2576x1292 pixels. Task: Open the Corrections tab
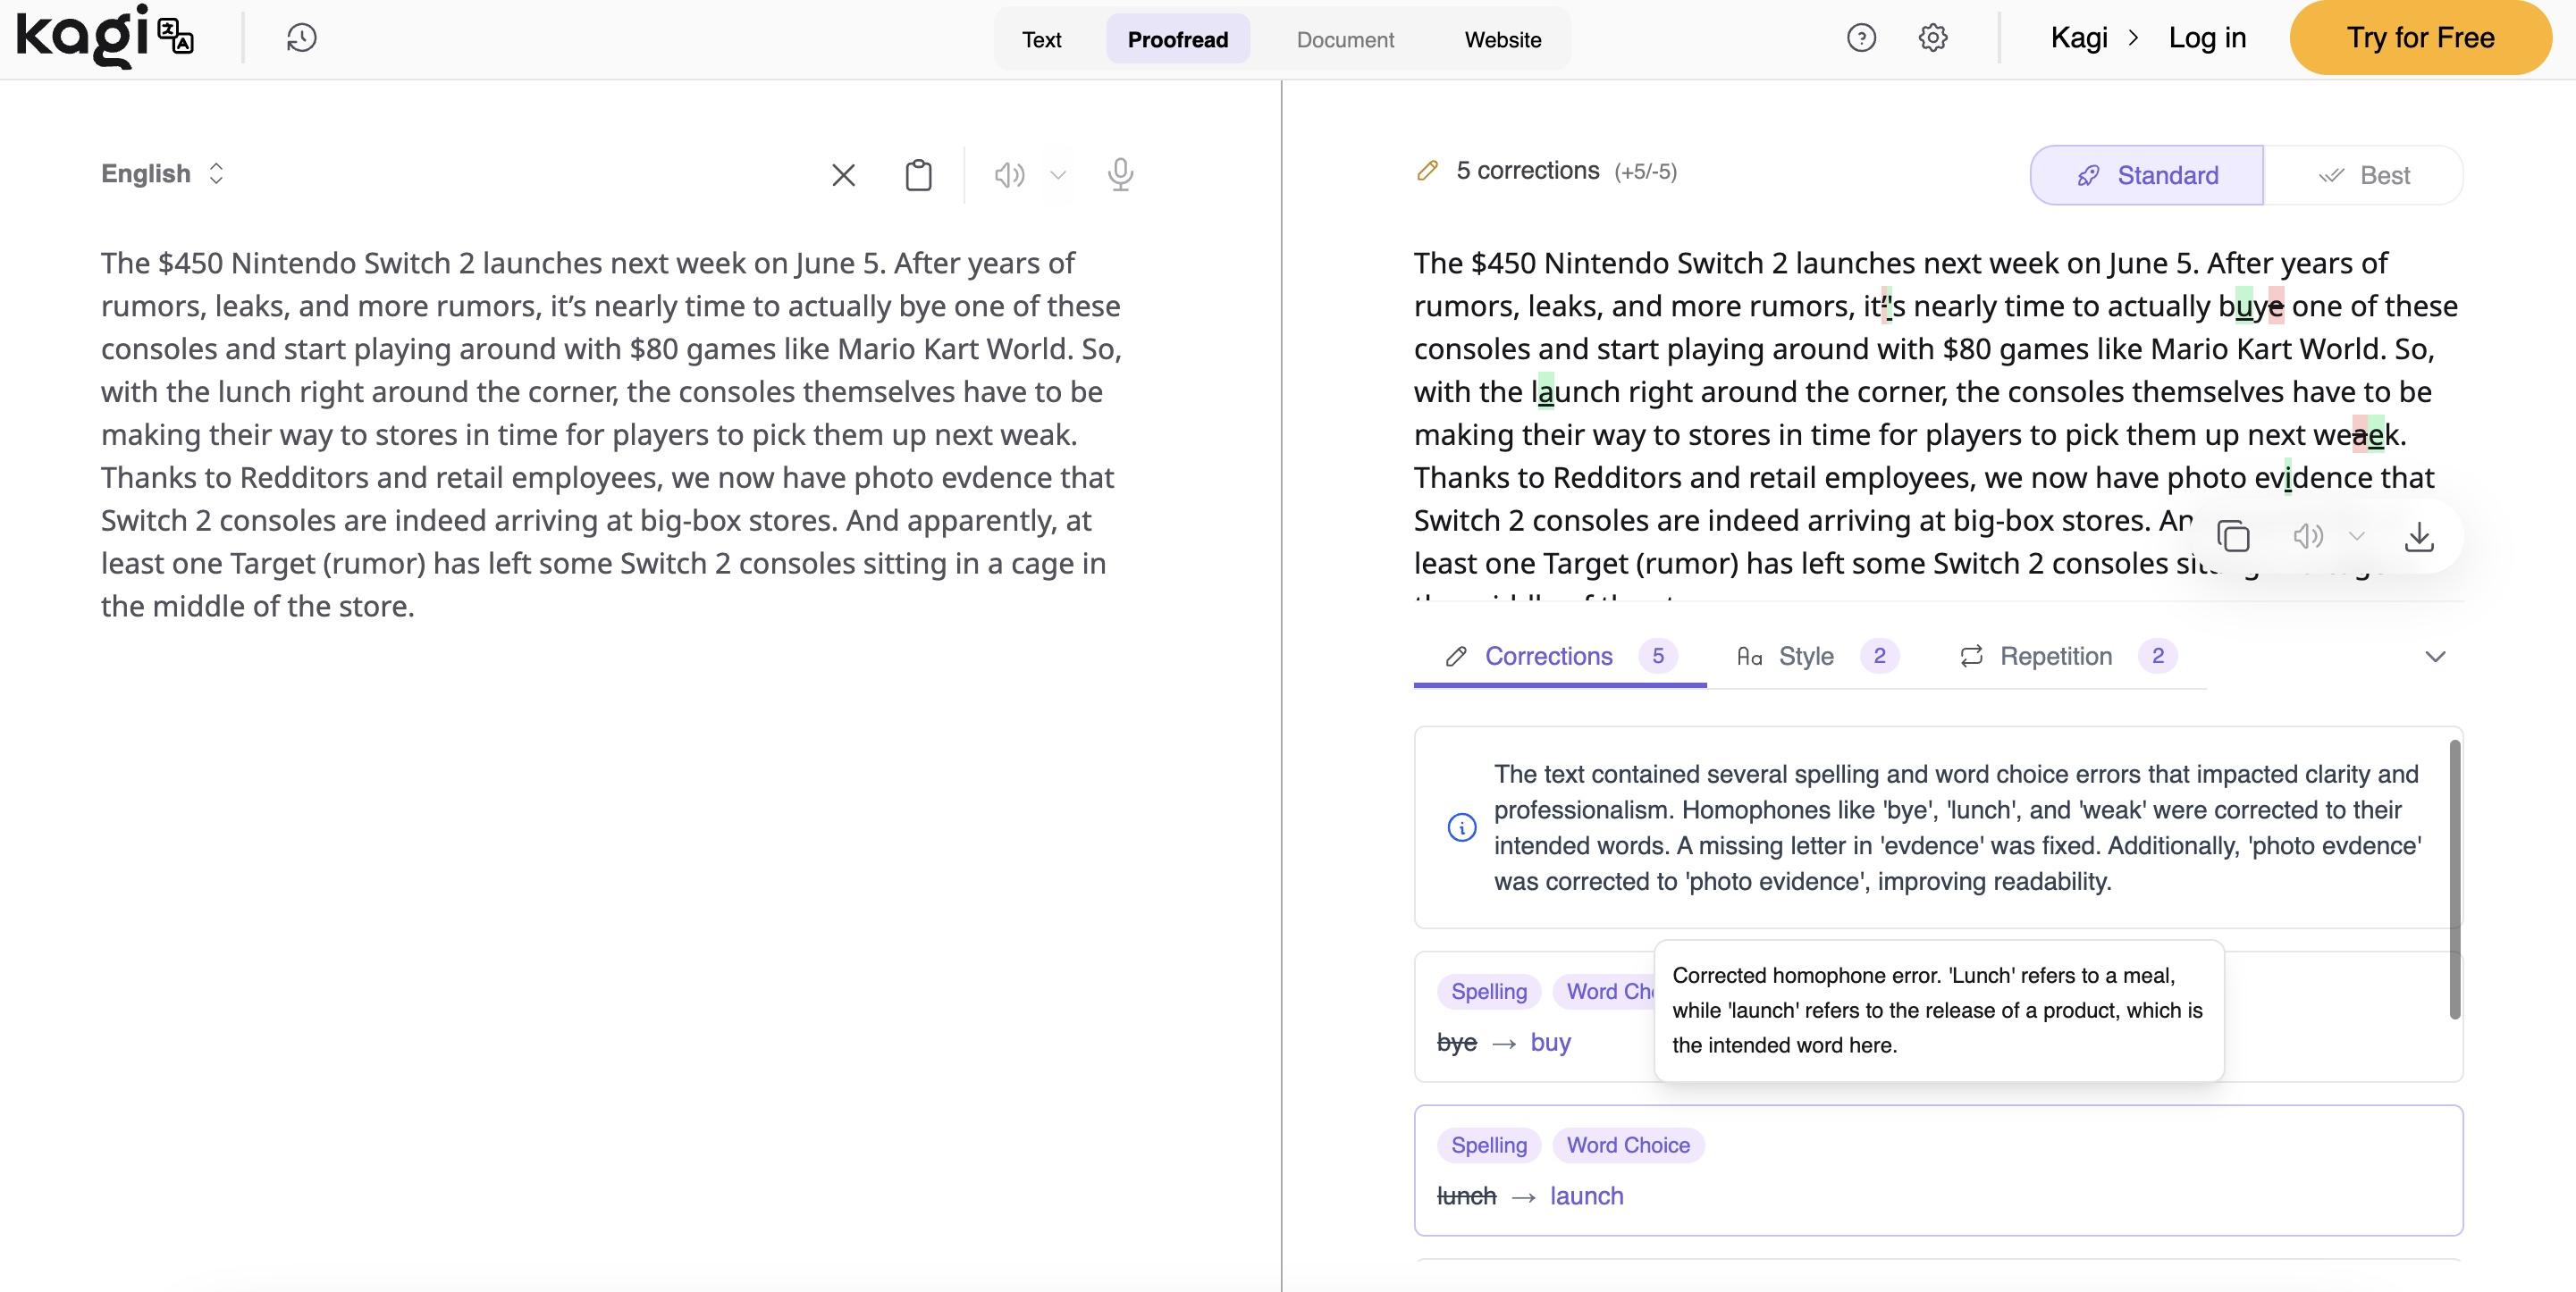[x=1559, y=656]
